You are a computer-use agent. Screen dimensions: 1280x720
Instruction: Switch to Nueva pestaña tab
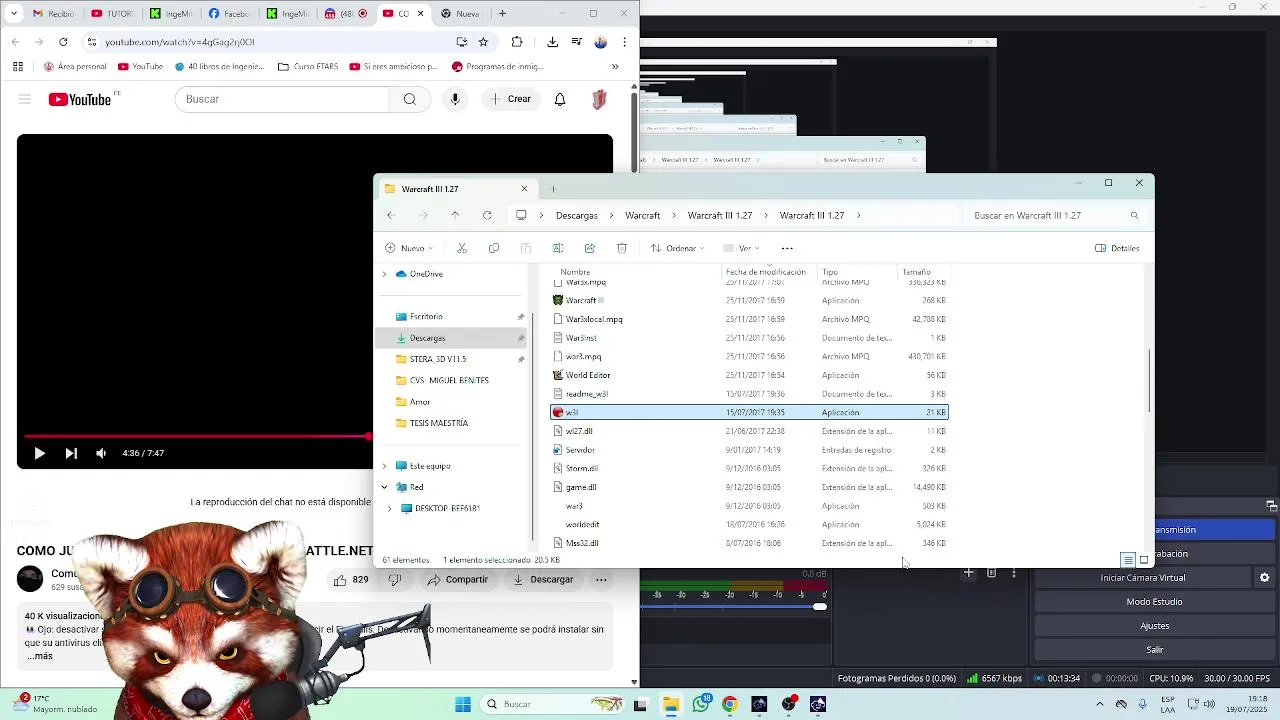coord(460,14)
